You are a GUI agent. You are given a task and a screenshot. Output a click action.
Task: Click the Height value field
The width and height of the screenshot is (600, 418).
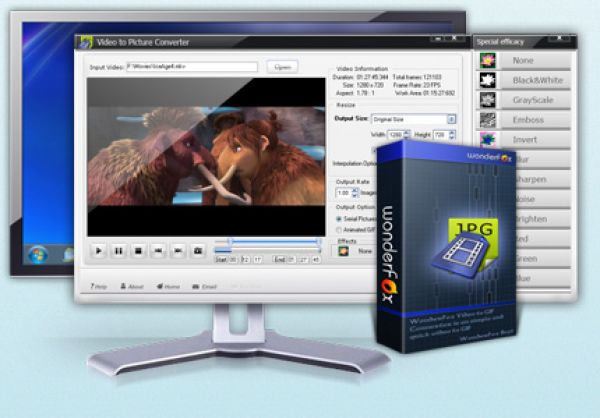(x=441, y=135)
